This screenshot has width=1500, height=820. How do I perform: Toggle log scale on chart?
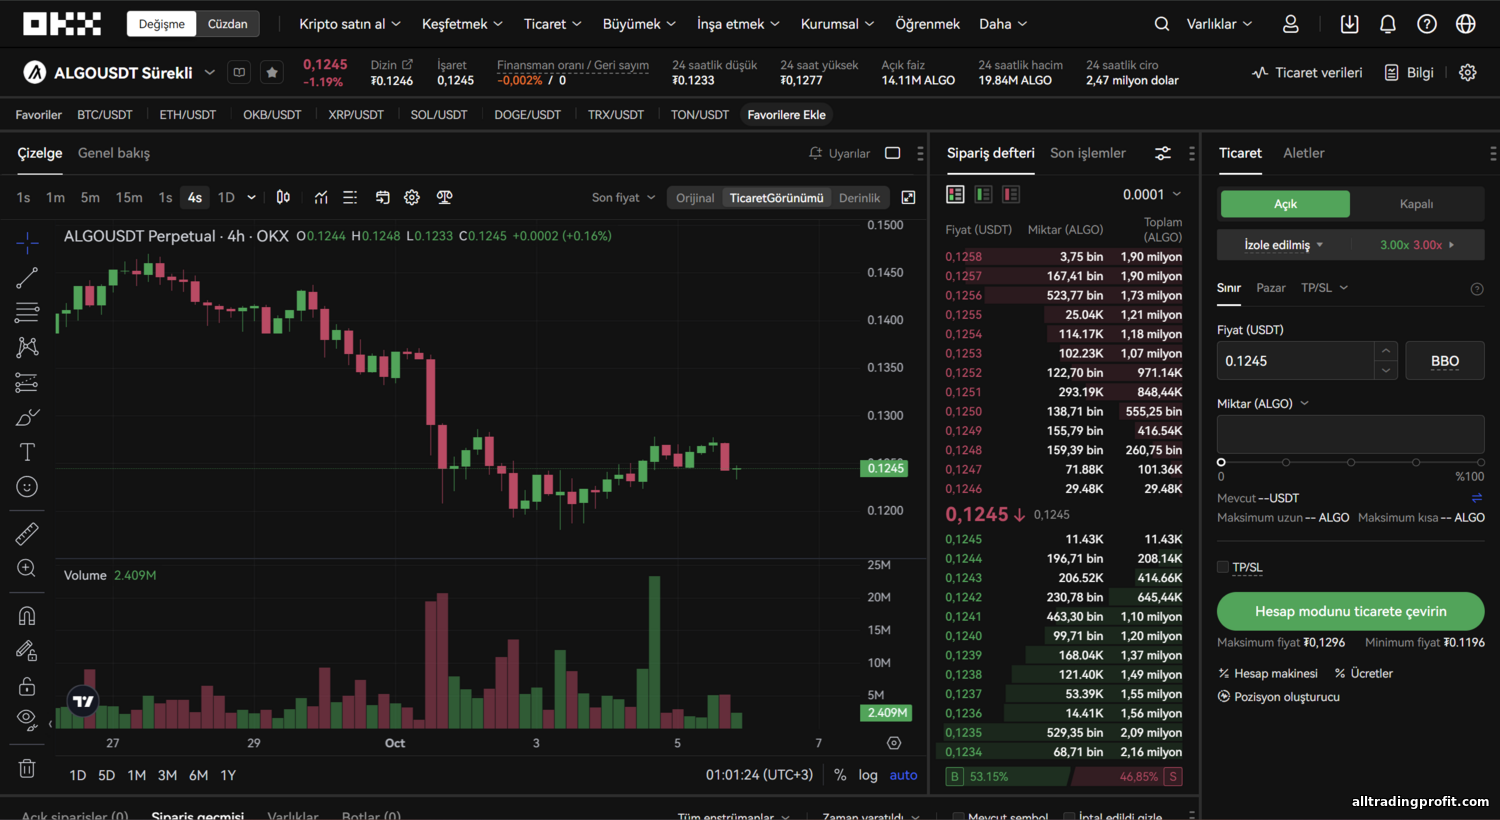point(867,775)
